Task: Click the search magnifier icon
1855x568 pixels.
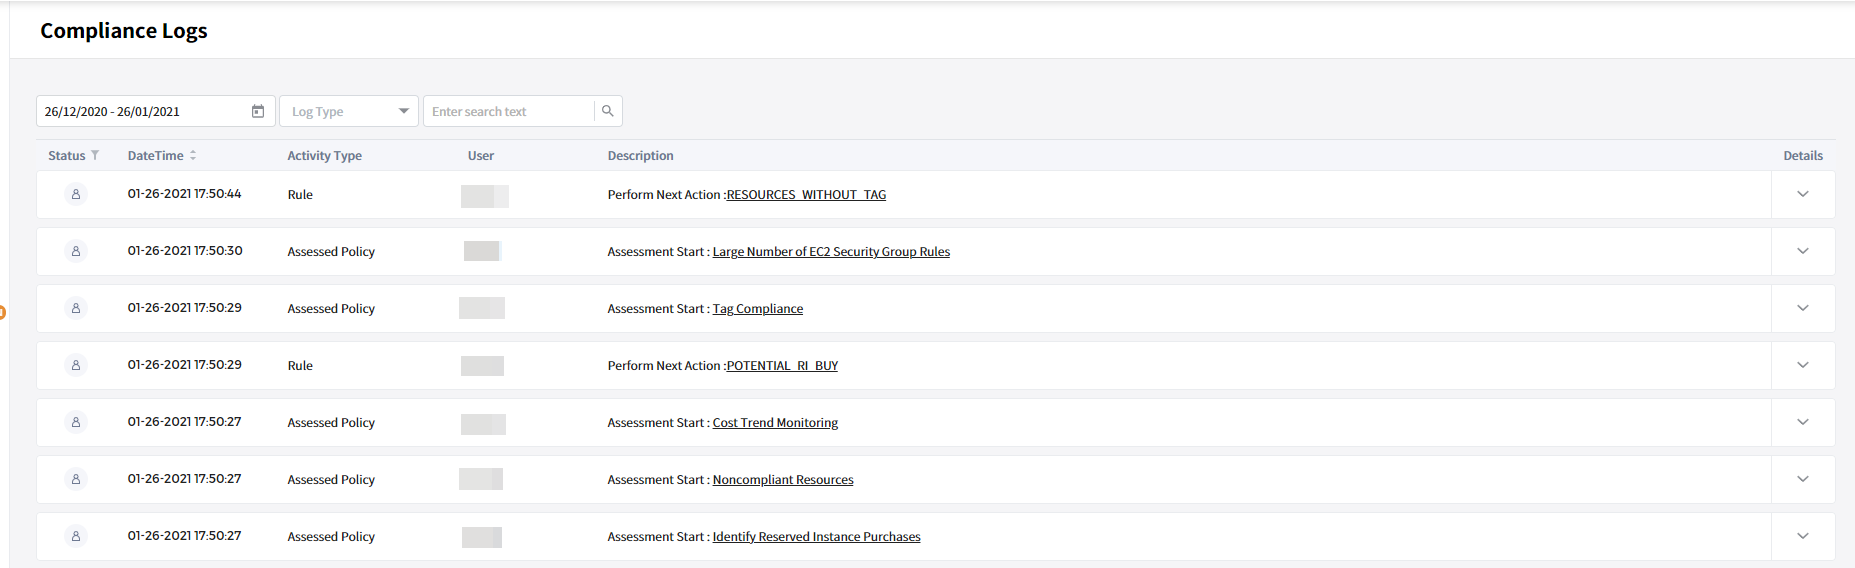Action: point(607,111)
